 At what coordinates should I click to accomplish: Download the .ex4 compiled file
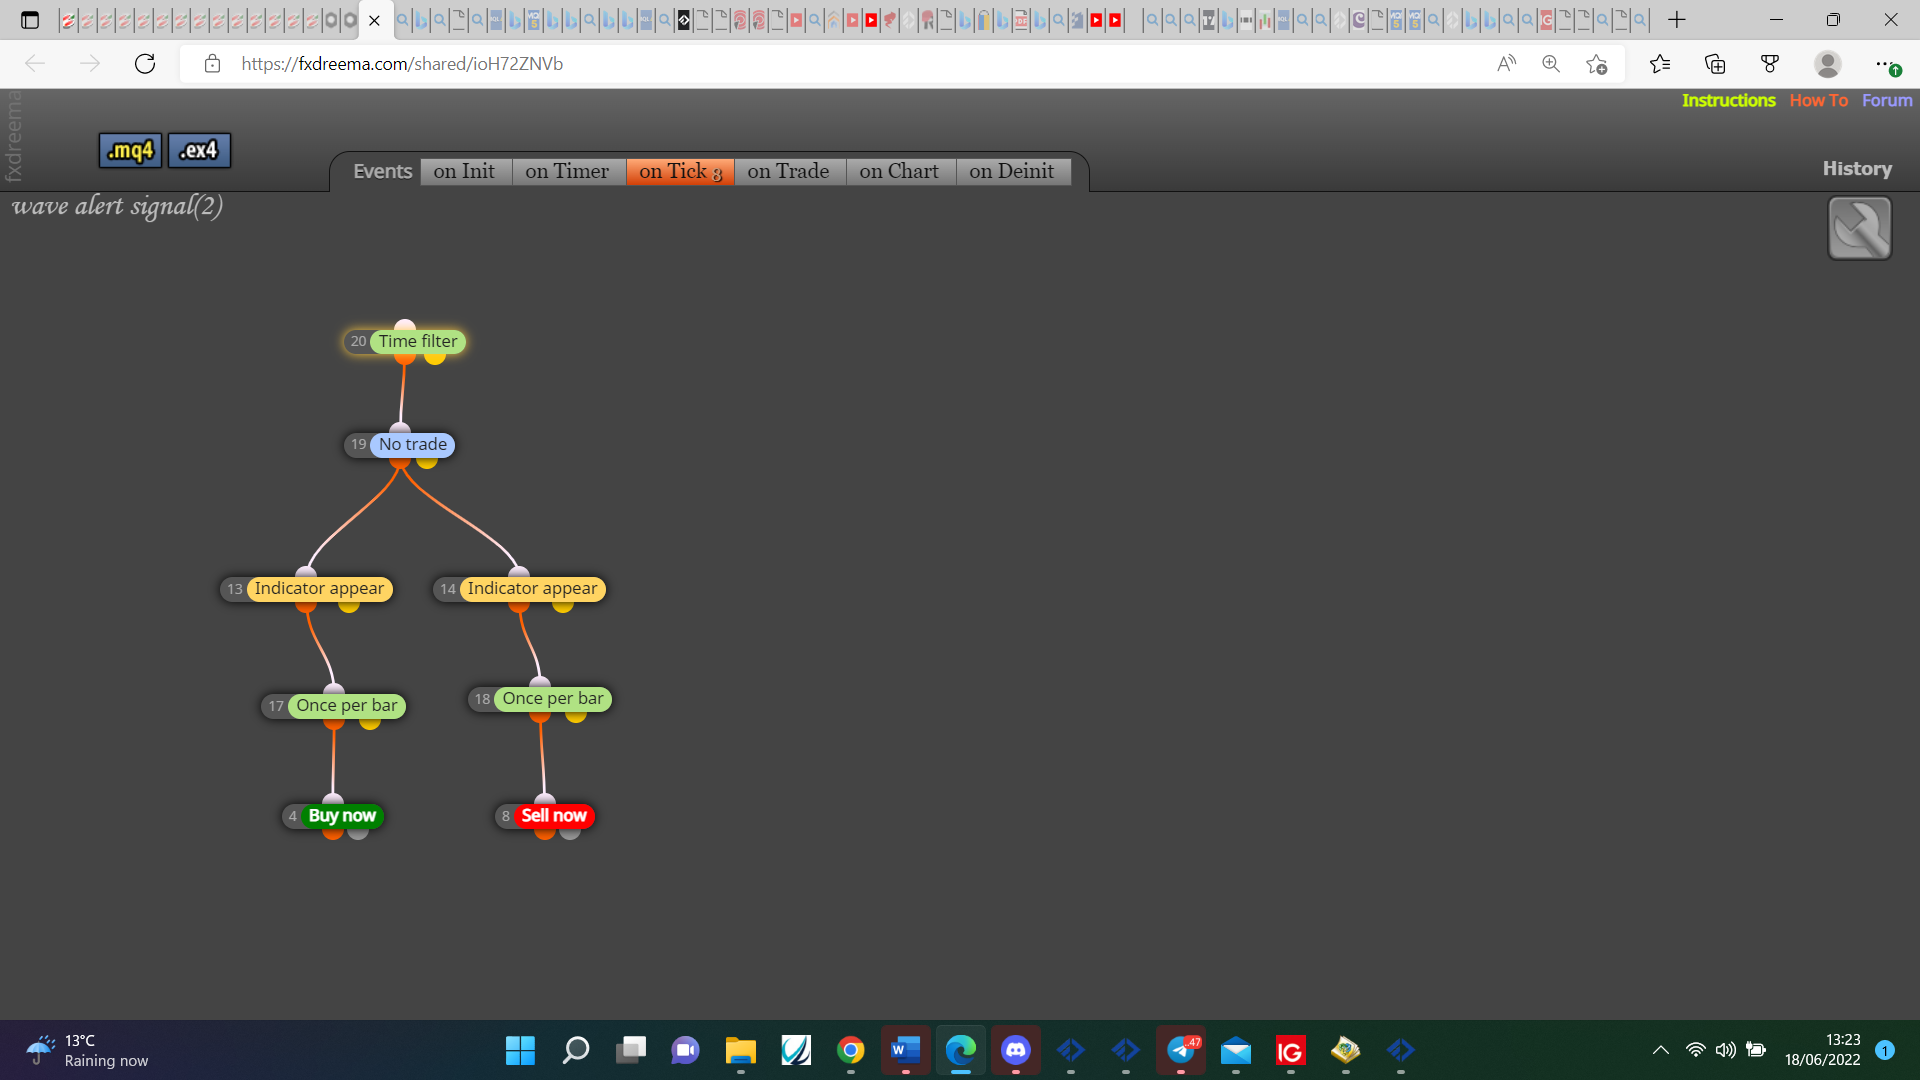[x=199, y=151]
